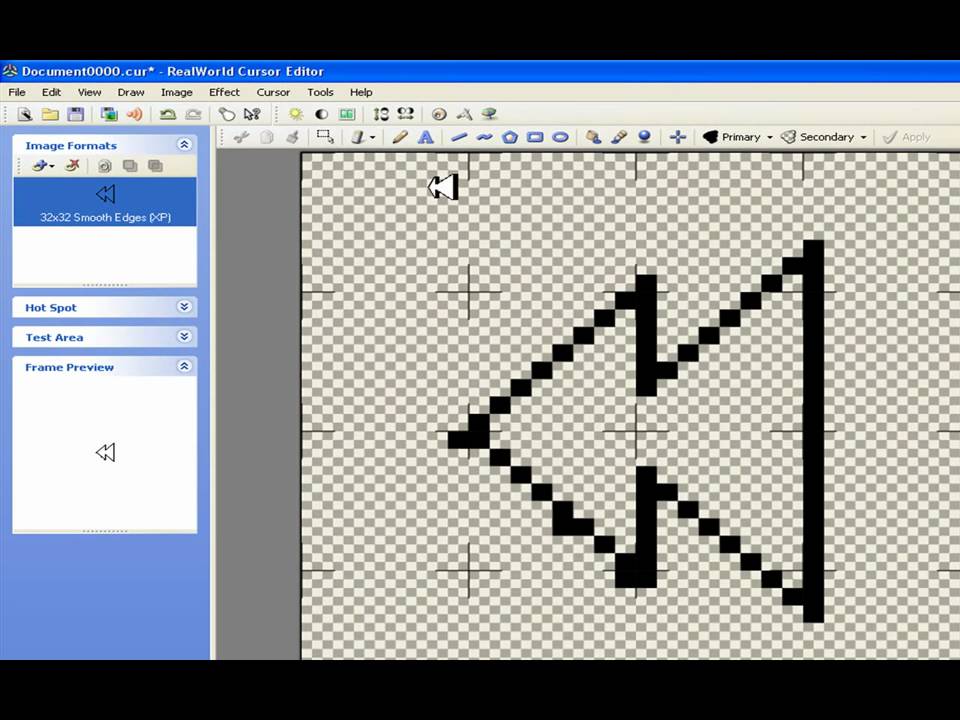960x720 pixels.
Task: Click the blue sphere tool icon
Action: pos(644,137)
